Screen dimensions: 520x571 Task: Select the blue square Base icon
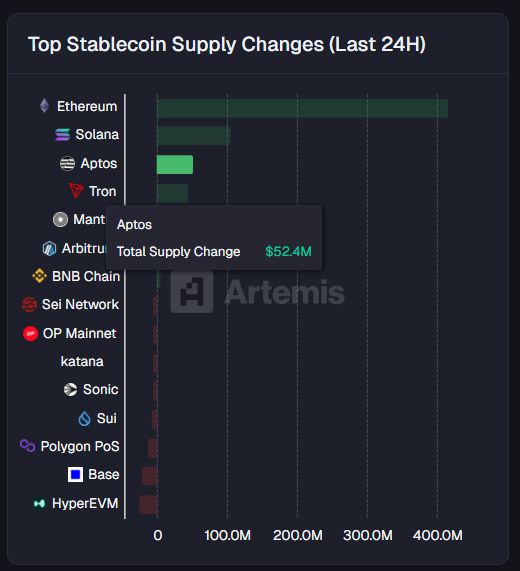pos(75,474)
